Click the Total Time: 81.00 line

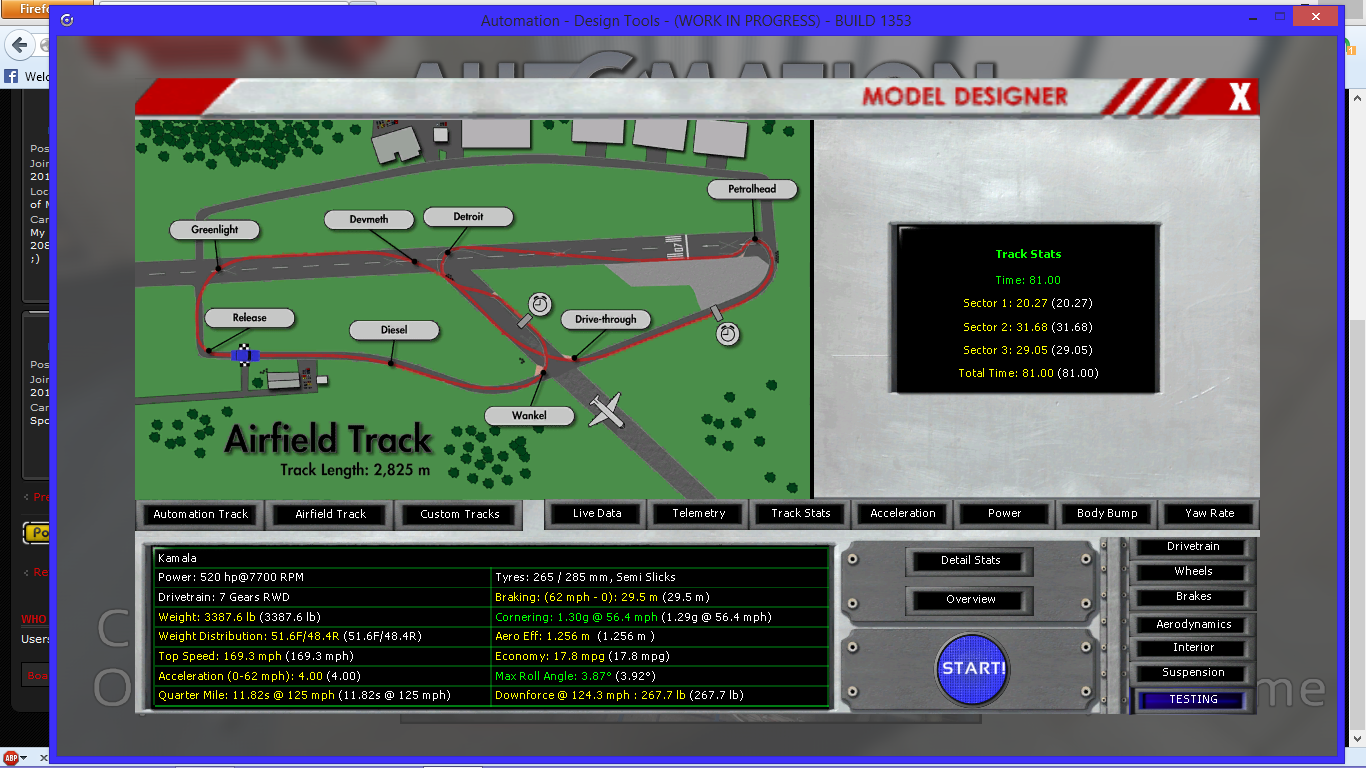(1028, 373)
